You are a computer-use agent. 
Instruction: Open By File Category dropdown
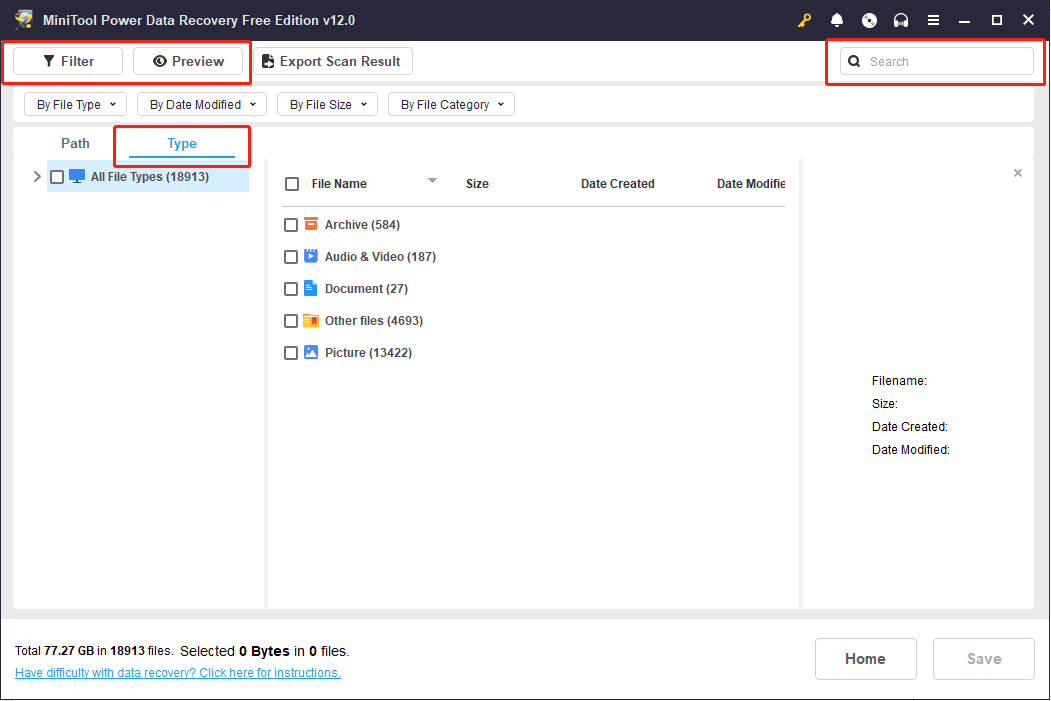tap(451, 105)
